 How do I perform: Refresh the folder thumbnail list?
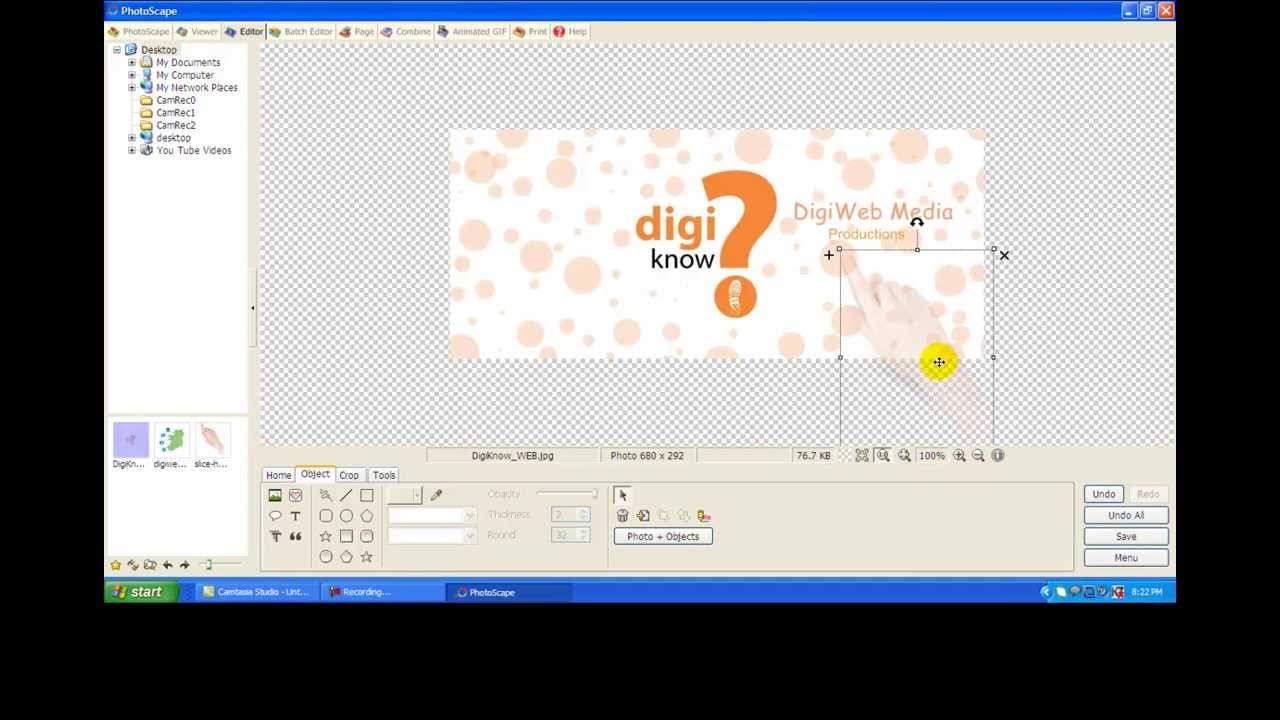pos(133,565)
